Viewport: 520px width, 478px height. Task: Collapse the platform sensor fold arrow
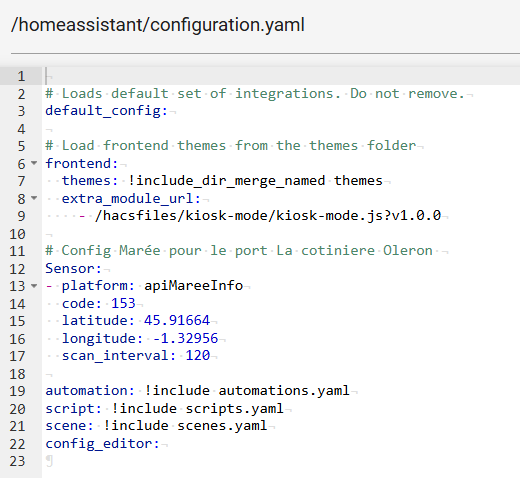coord(34,286)
